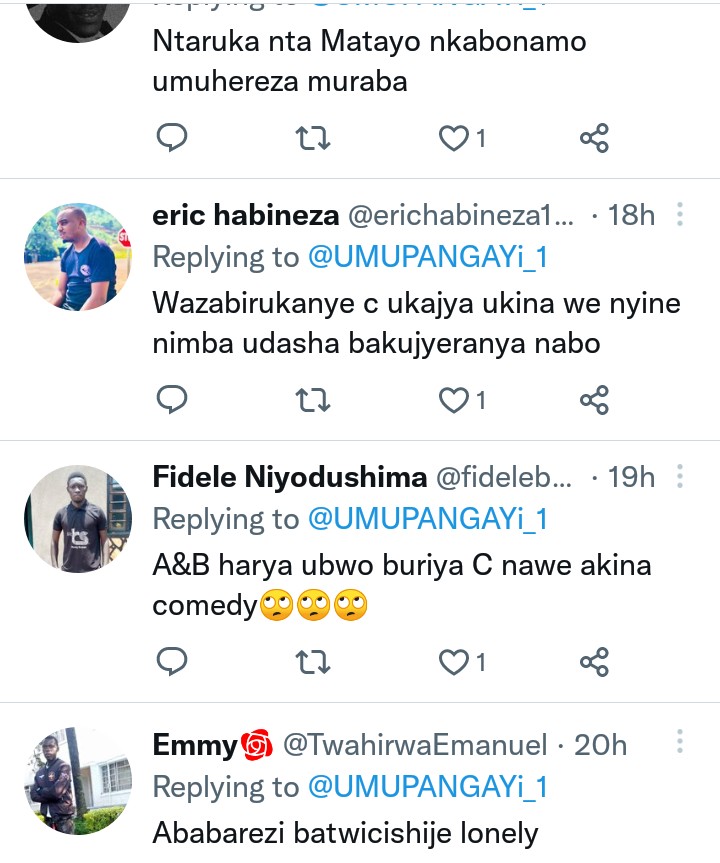
Task: Open the @TwahirwaEmanuel profile handle
Action: coord(415,745)
